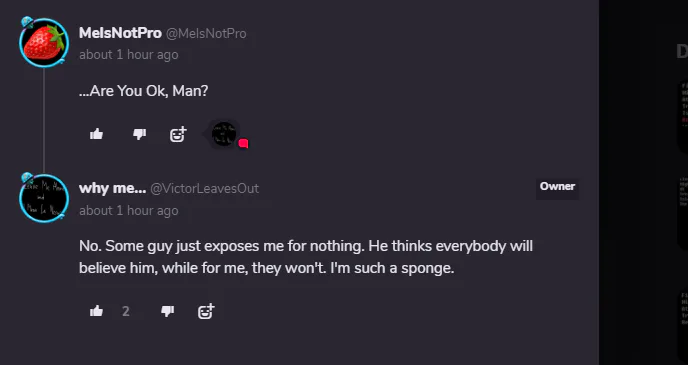
Task: Open the @VictorLeavesOut handle link
Action: point(204,188)
